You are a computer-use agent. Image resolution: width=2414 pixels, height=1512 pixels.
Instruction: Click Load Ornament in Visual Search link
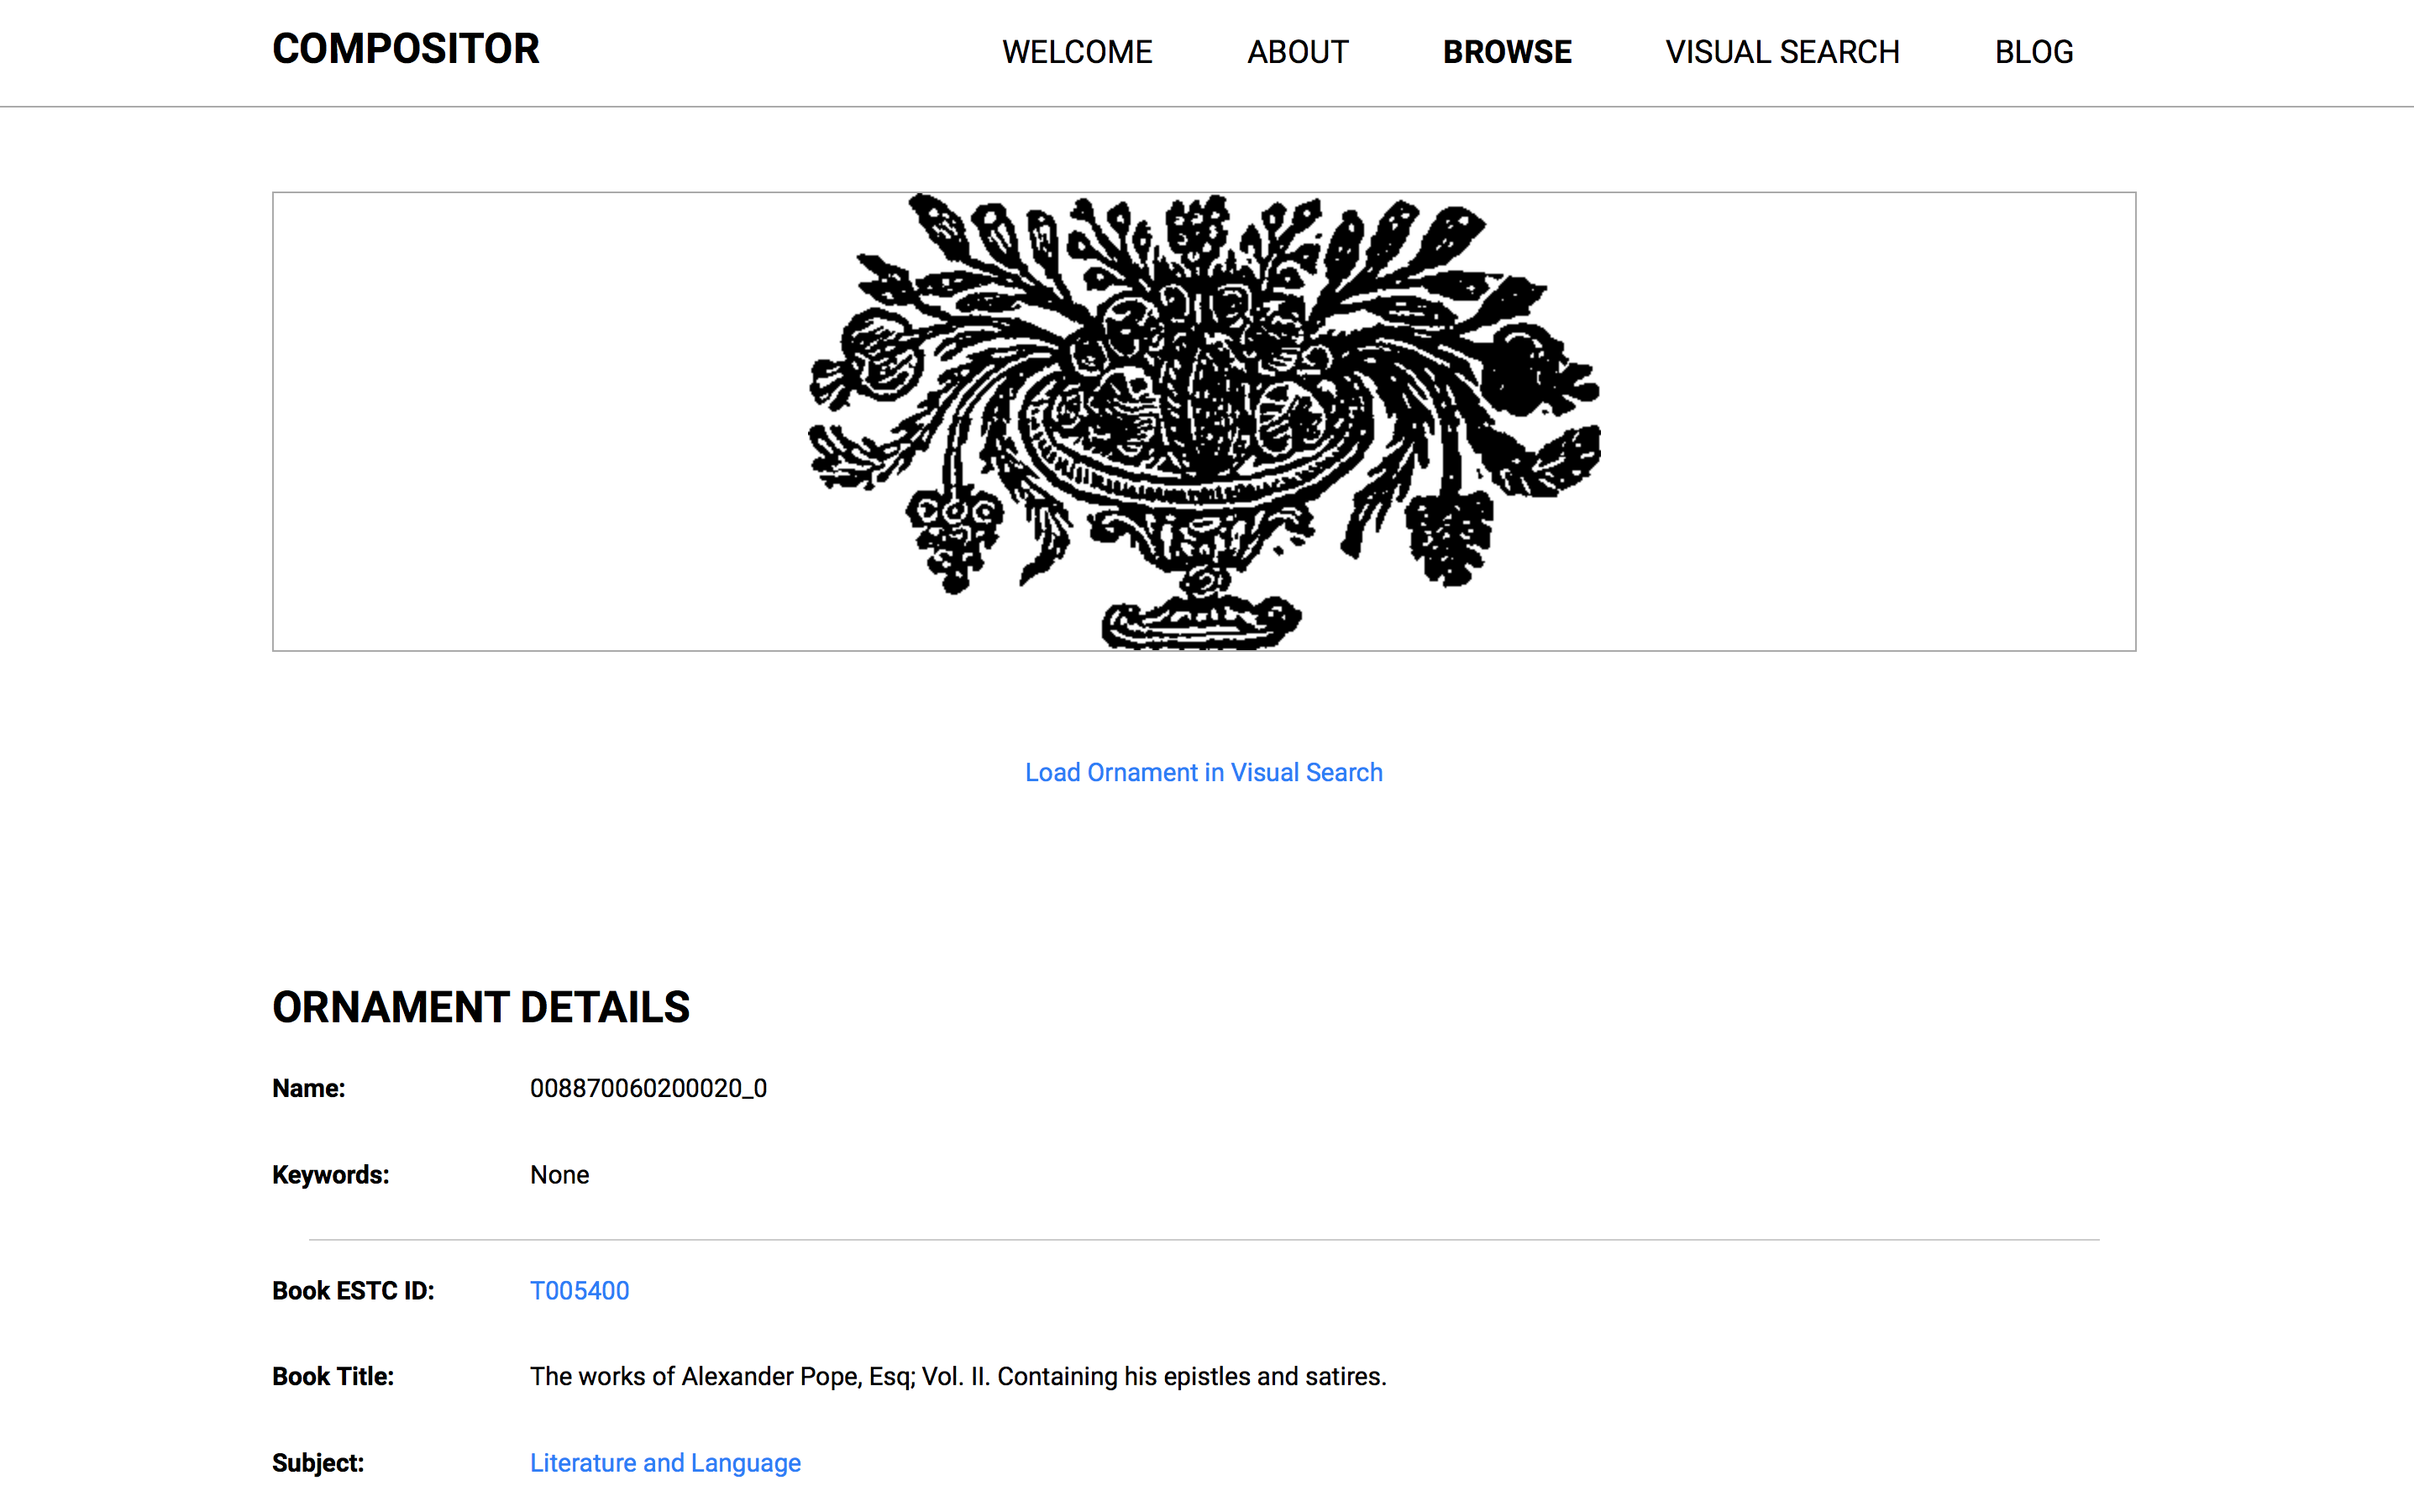(x=1203, y=772)
